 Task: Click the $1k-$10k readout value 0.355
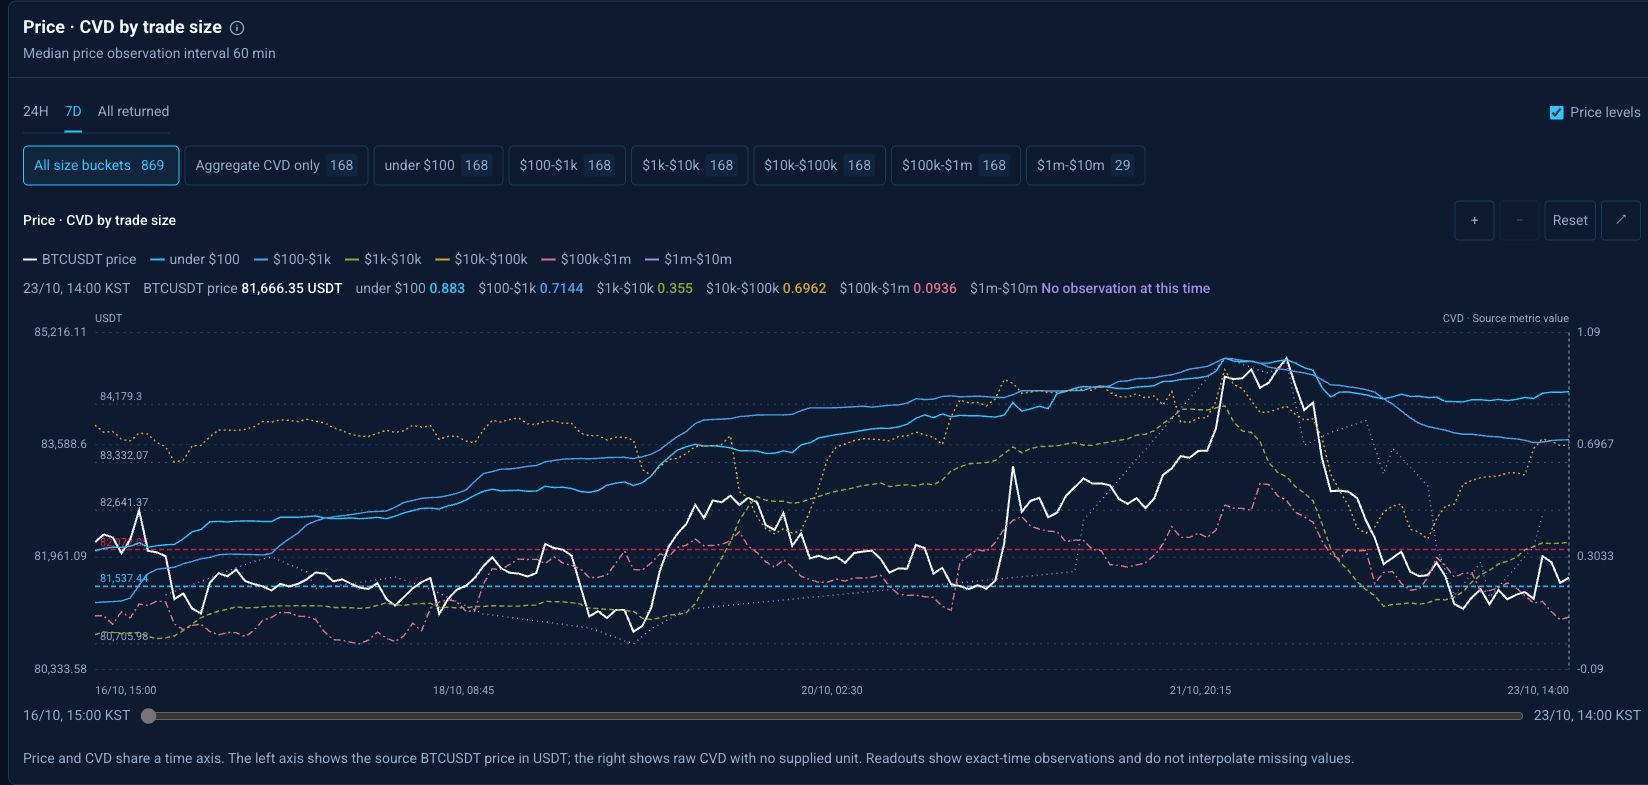(675, 288)
